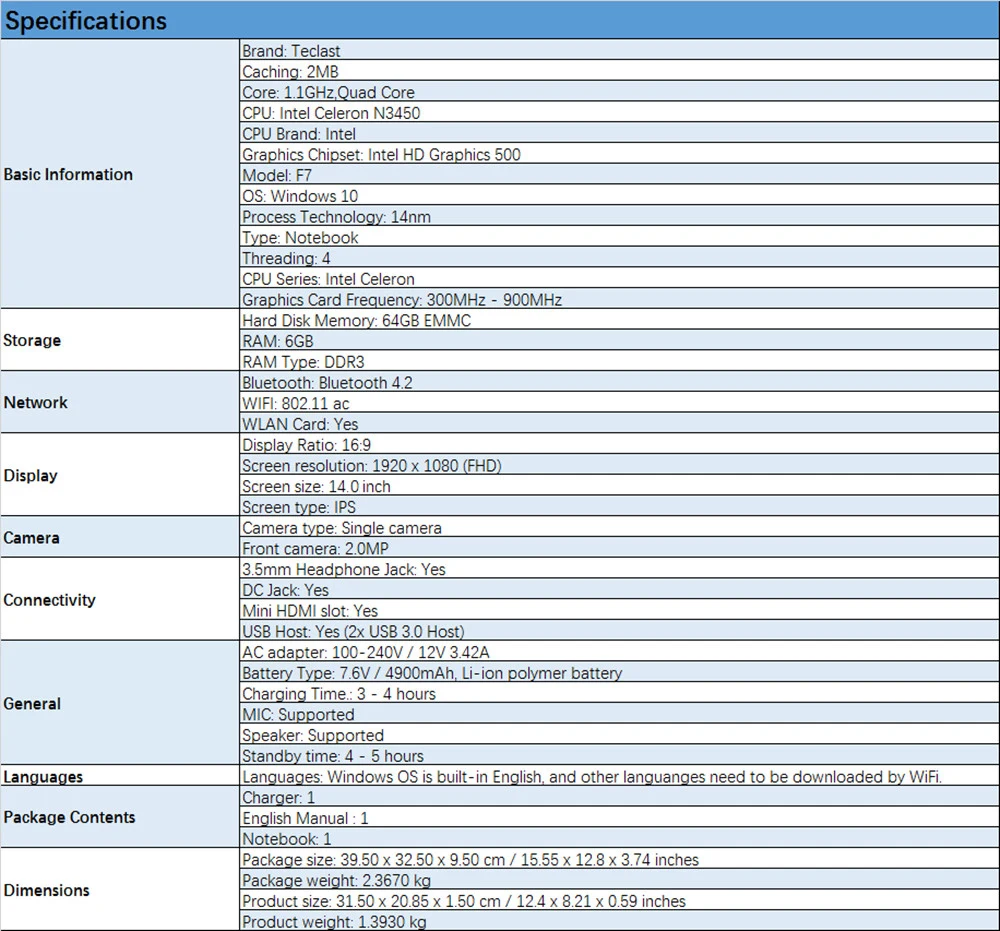Select 'CPU: Intel Celeron N3450' row
Screen dimensions: 1000x931
(619, 112)
